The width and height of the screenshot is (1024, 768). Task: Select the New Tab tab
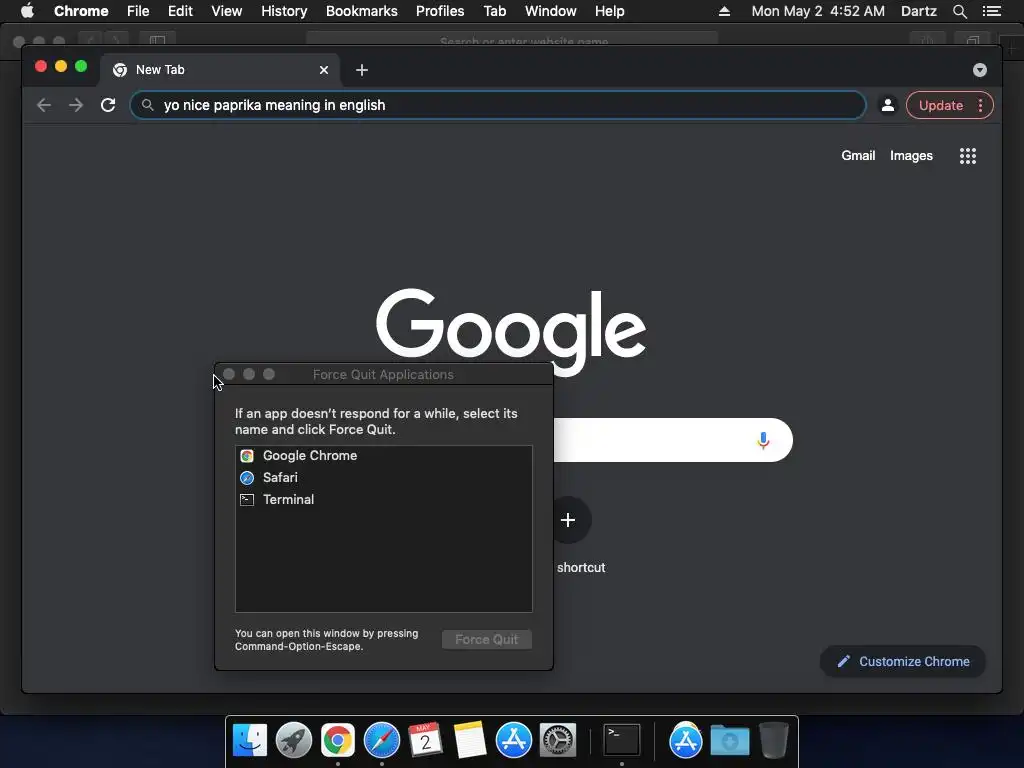[219, 70]
